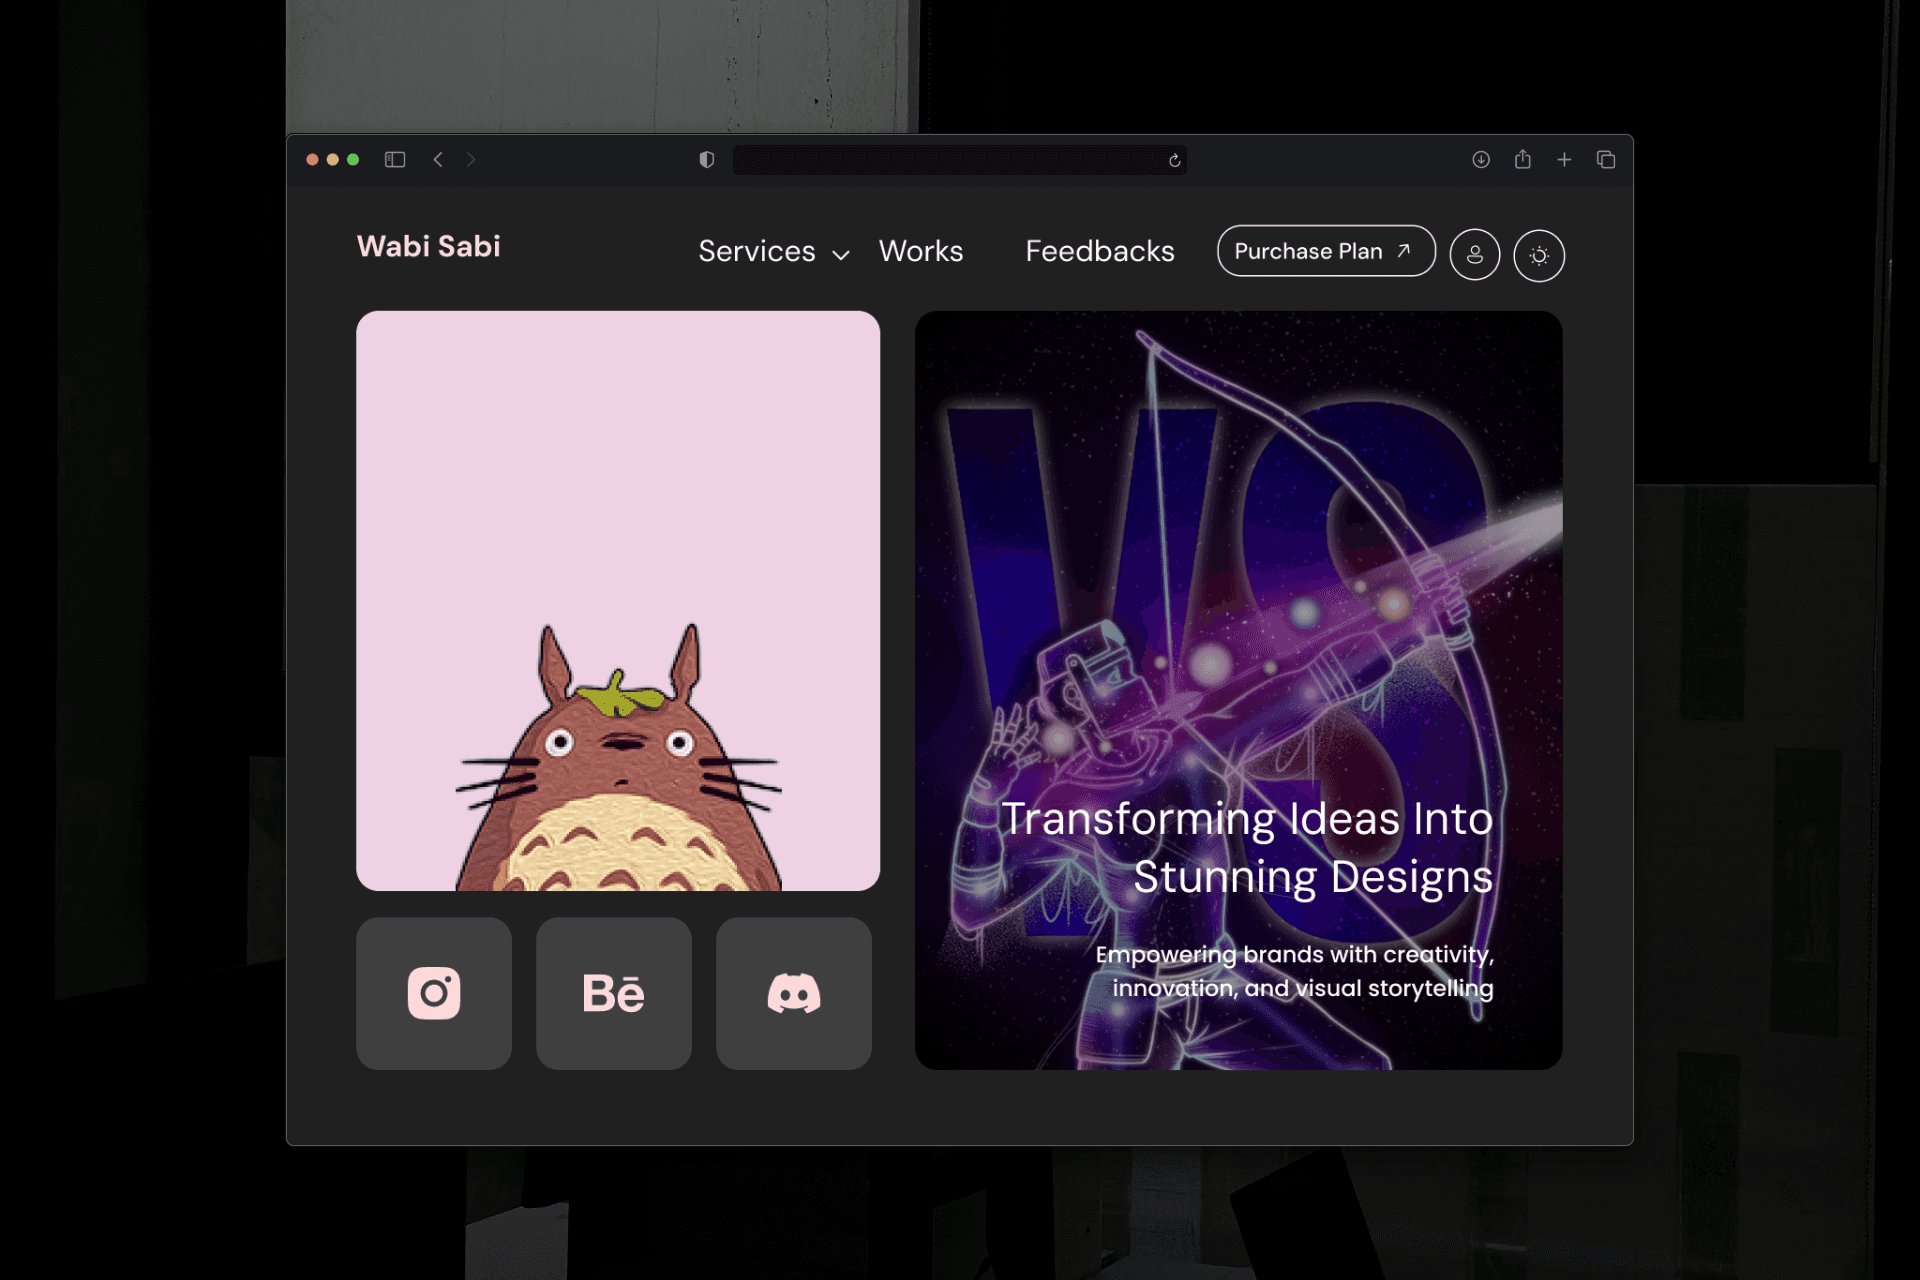Toggle light mode with the sun icon
Viewport: 1920px width, 1280px height.
point(1538,255)
